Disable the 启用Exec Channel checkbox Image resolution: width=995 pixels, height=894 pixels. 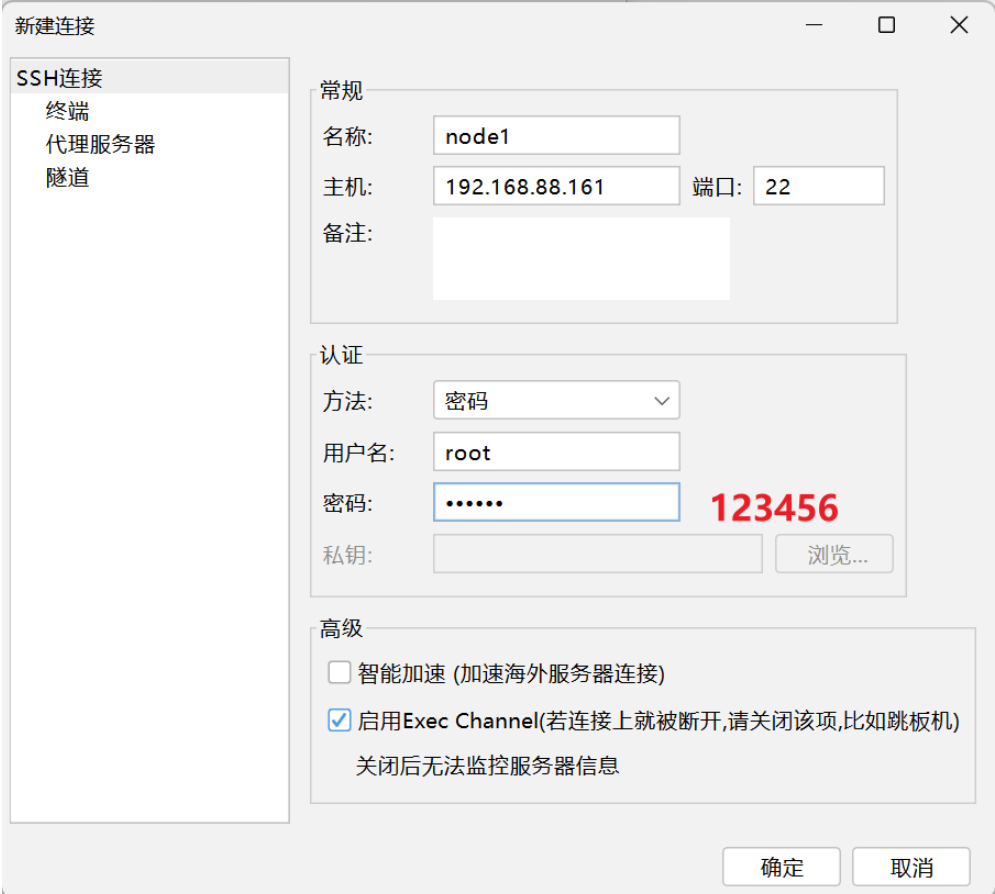339,720
